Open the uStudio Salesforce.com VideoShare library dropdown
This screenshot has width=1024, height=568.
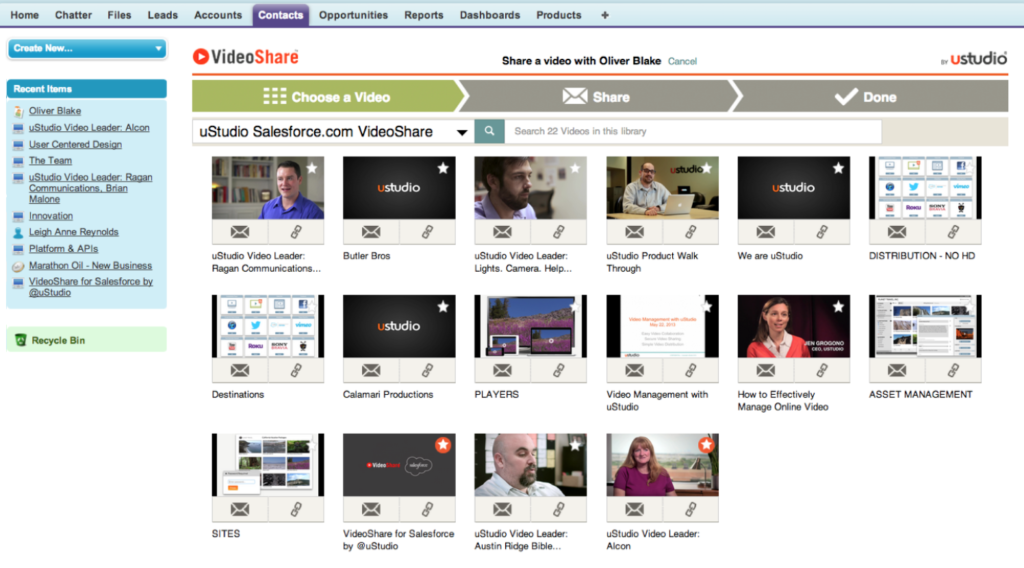pos(333,131)
